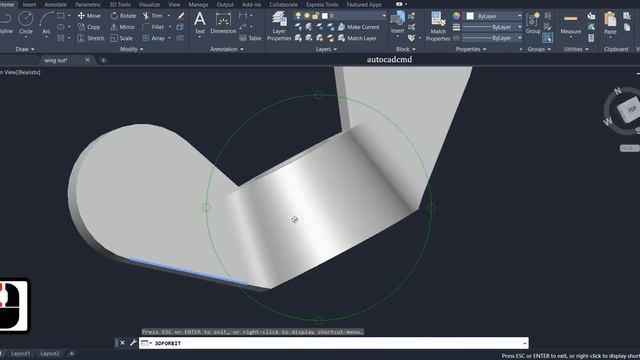Viewport: 640px width, 360px height.
Task: Open the Featured Apps tab
Action: pyautogui.click(x=364, y=4)
